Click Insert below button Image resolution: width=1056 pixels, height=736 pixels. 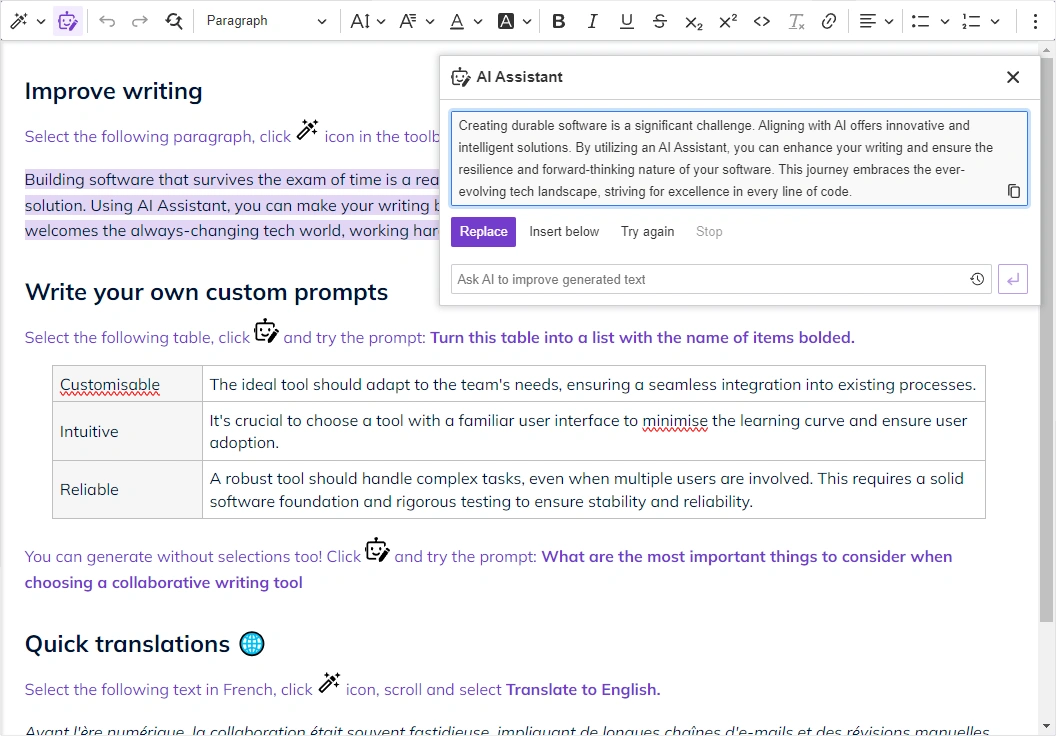(x=564, y=232)
